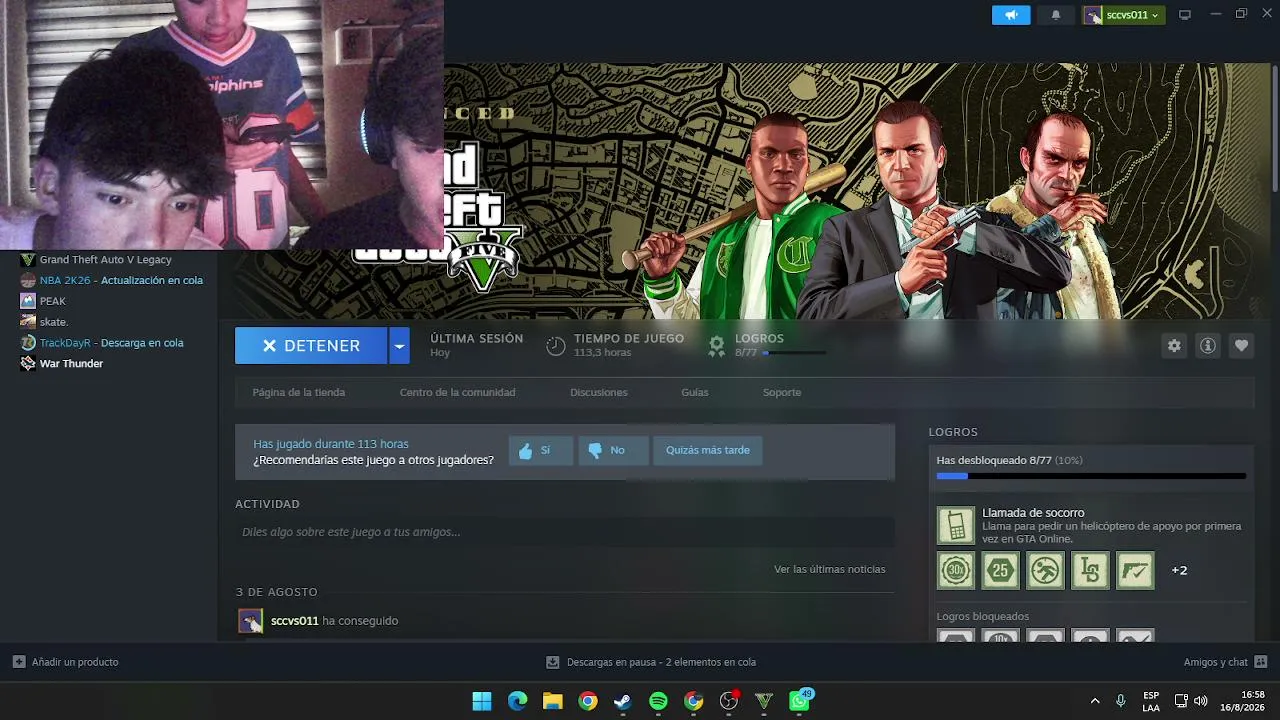Open sccvs011 avatar in activity feed
The width and height of the screenshot is (1280, 720).
(250, 621)
